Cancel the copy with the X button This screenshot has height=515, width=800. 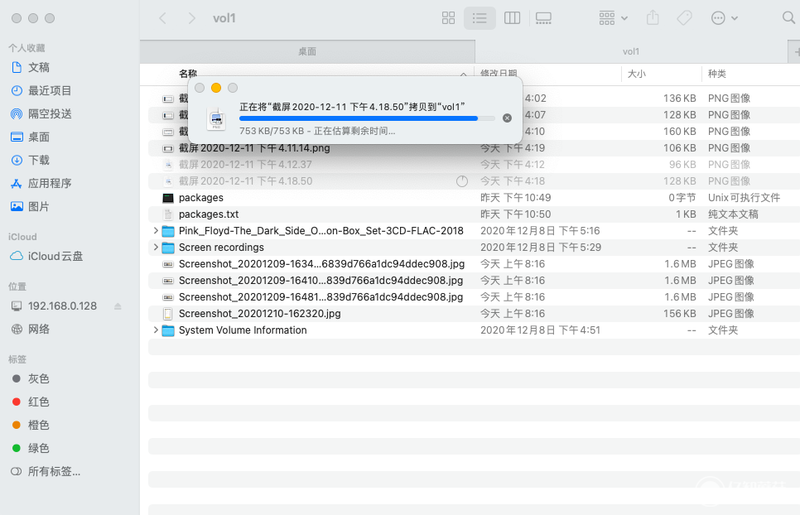[507, 118]
